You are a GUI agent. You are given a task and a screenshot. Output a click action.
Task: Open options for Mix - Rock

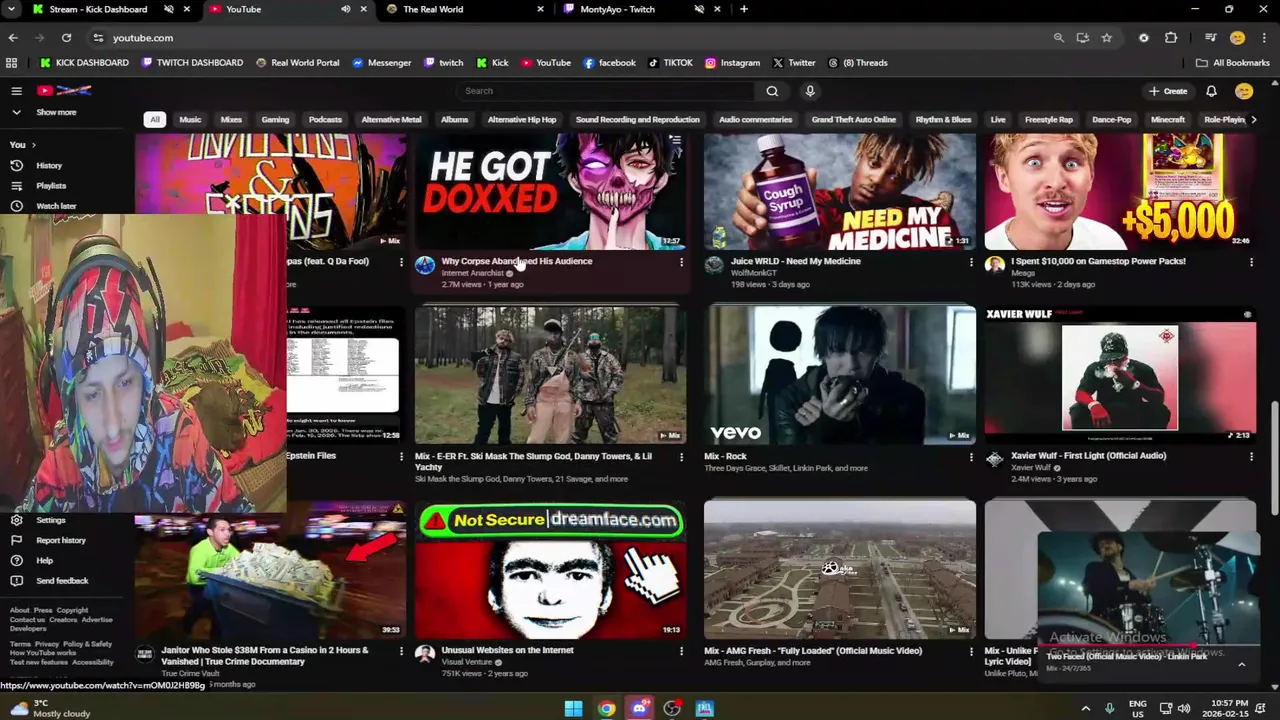[x=970, y=457]
